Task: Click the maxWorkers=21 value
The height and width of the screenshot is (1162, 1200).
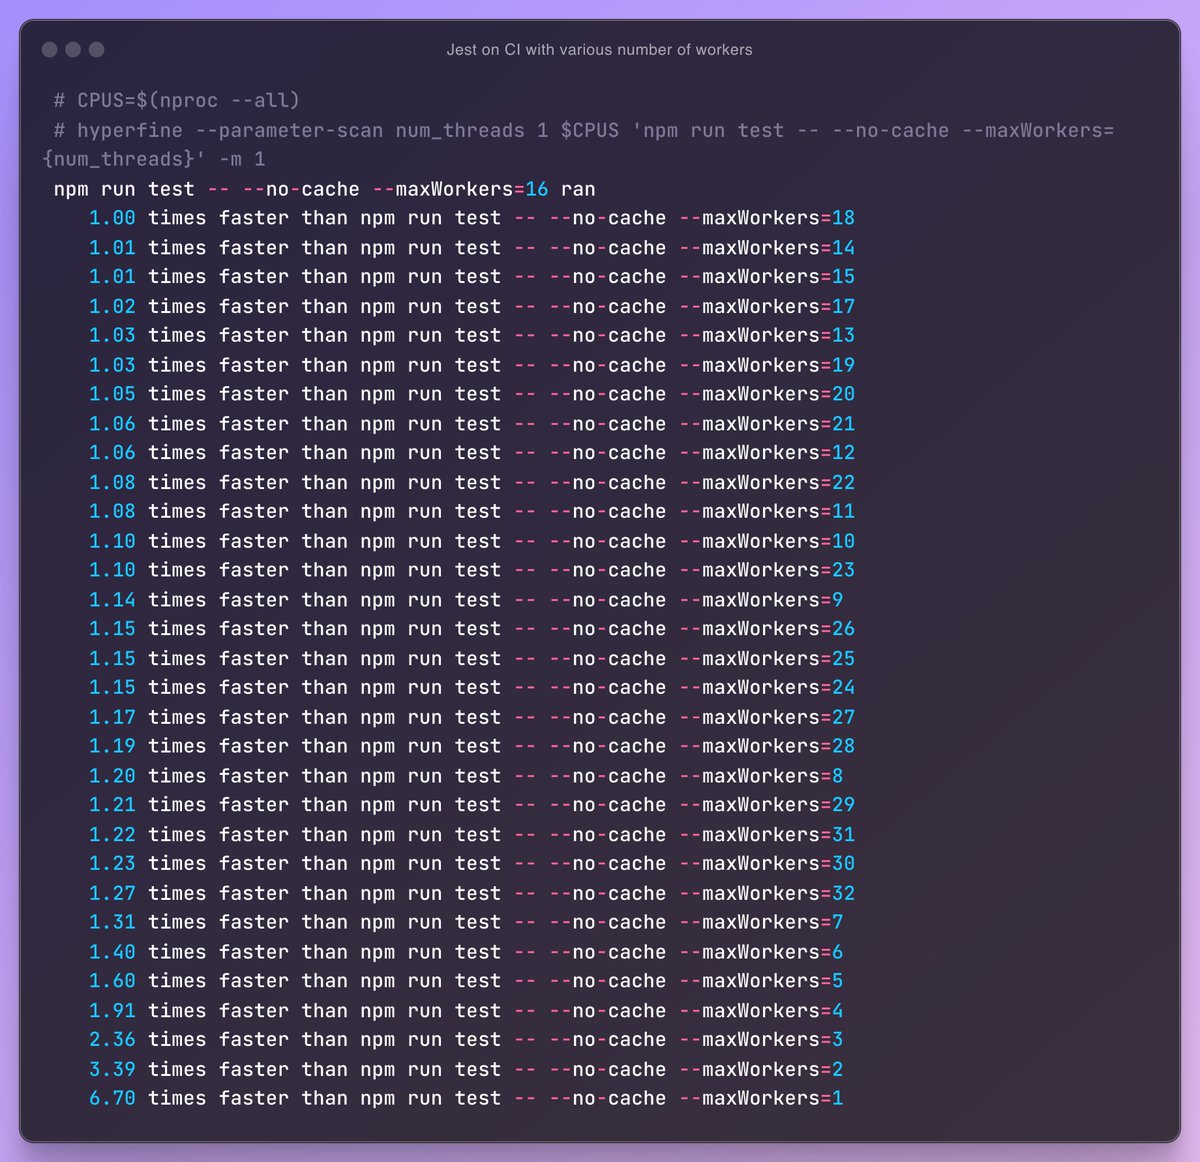Action: tap(843, 424)
